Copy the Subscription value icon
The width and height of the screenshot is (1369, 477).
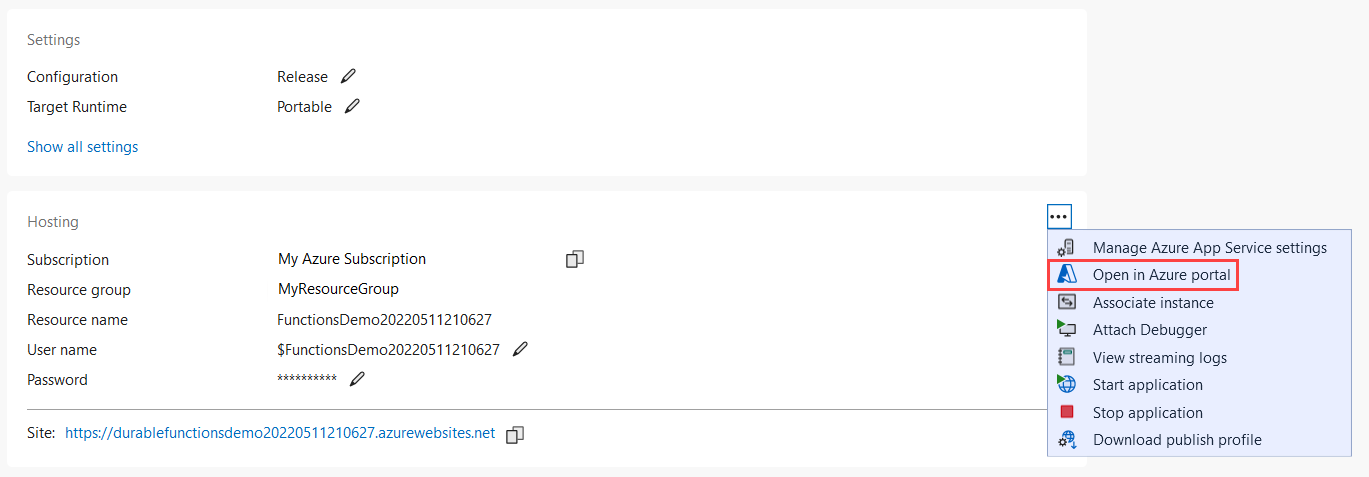click(575, 259)
